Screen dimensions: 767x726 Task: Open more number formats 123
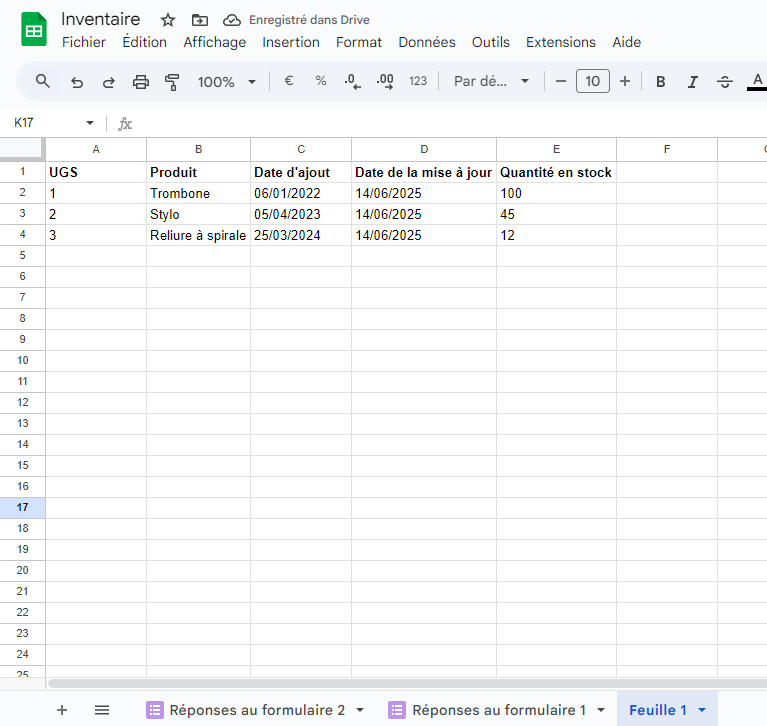pyautogui.click(x=418, y=81)
